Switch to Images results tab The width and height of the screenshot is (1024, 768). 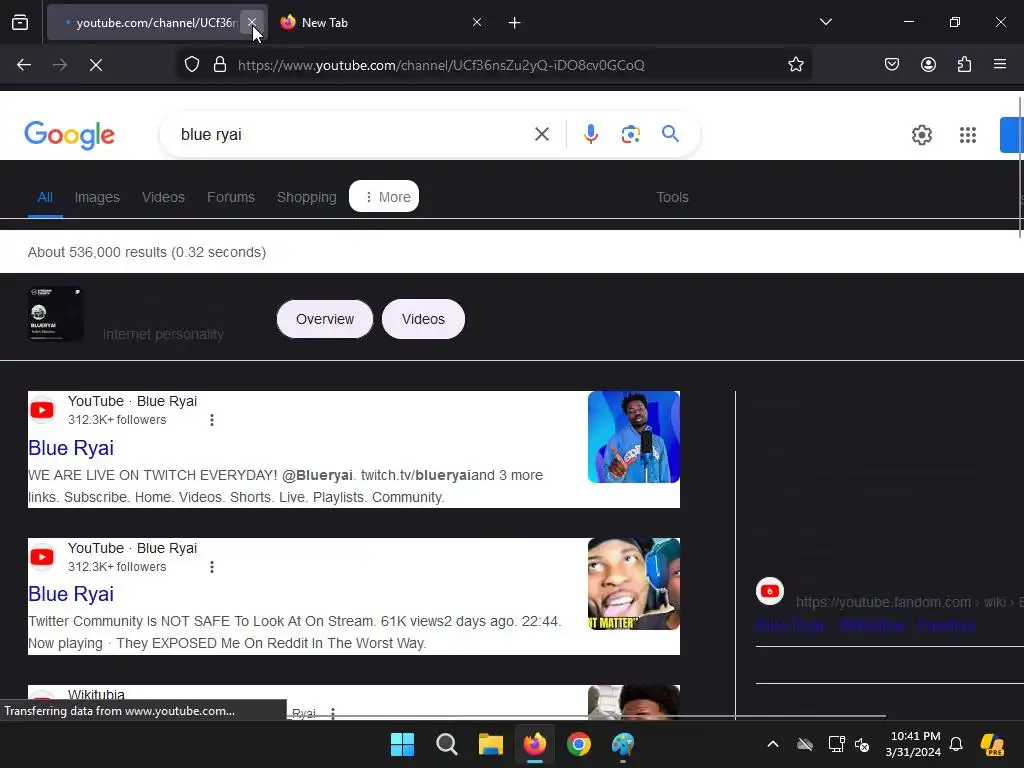97,197
